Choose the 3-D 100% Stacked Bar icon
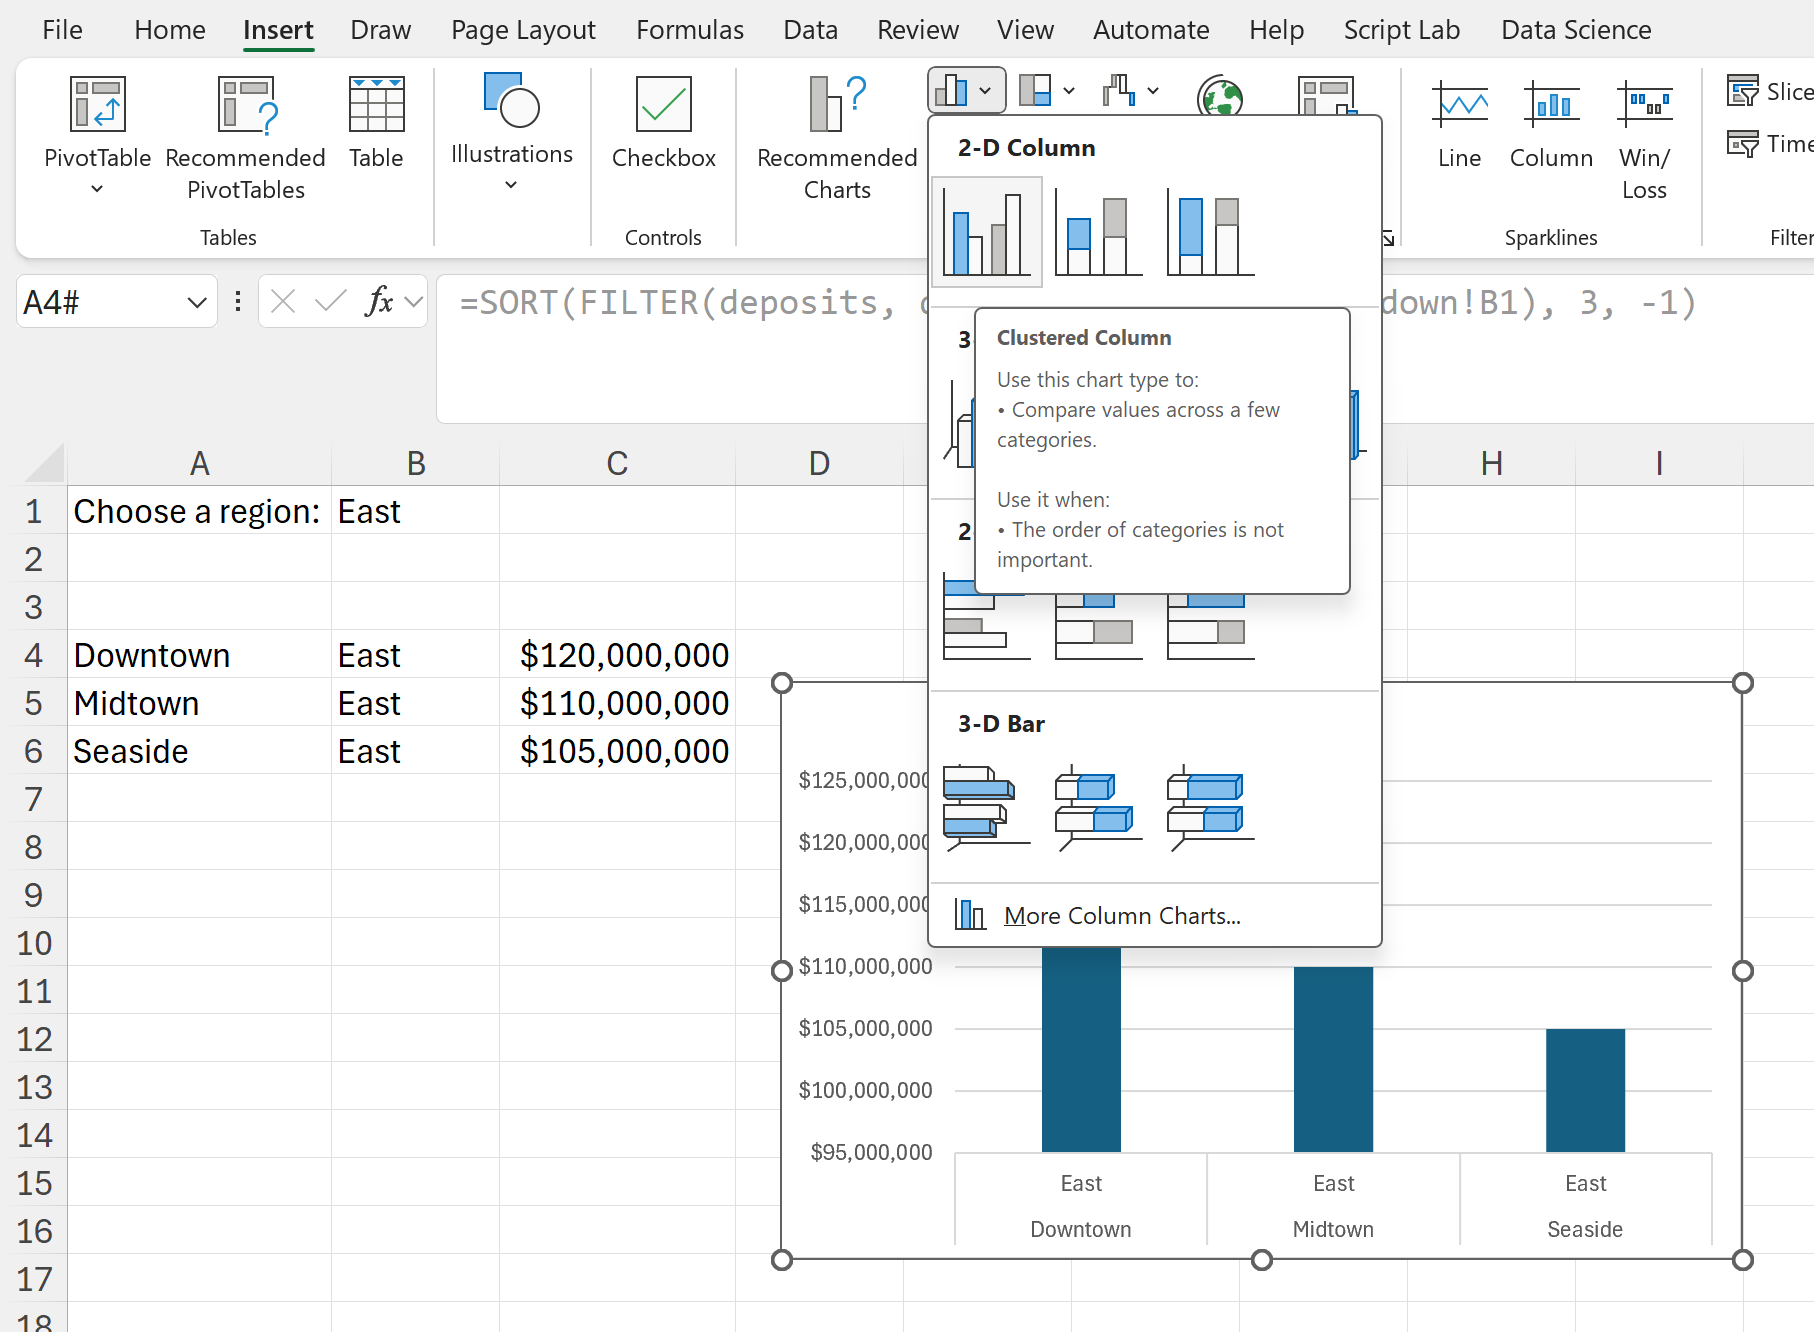The height and width of the screenshot is (1332, 1814). coord(1210,807)
